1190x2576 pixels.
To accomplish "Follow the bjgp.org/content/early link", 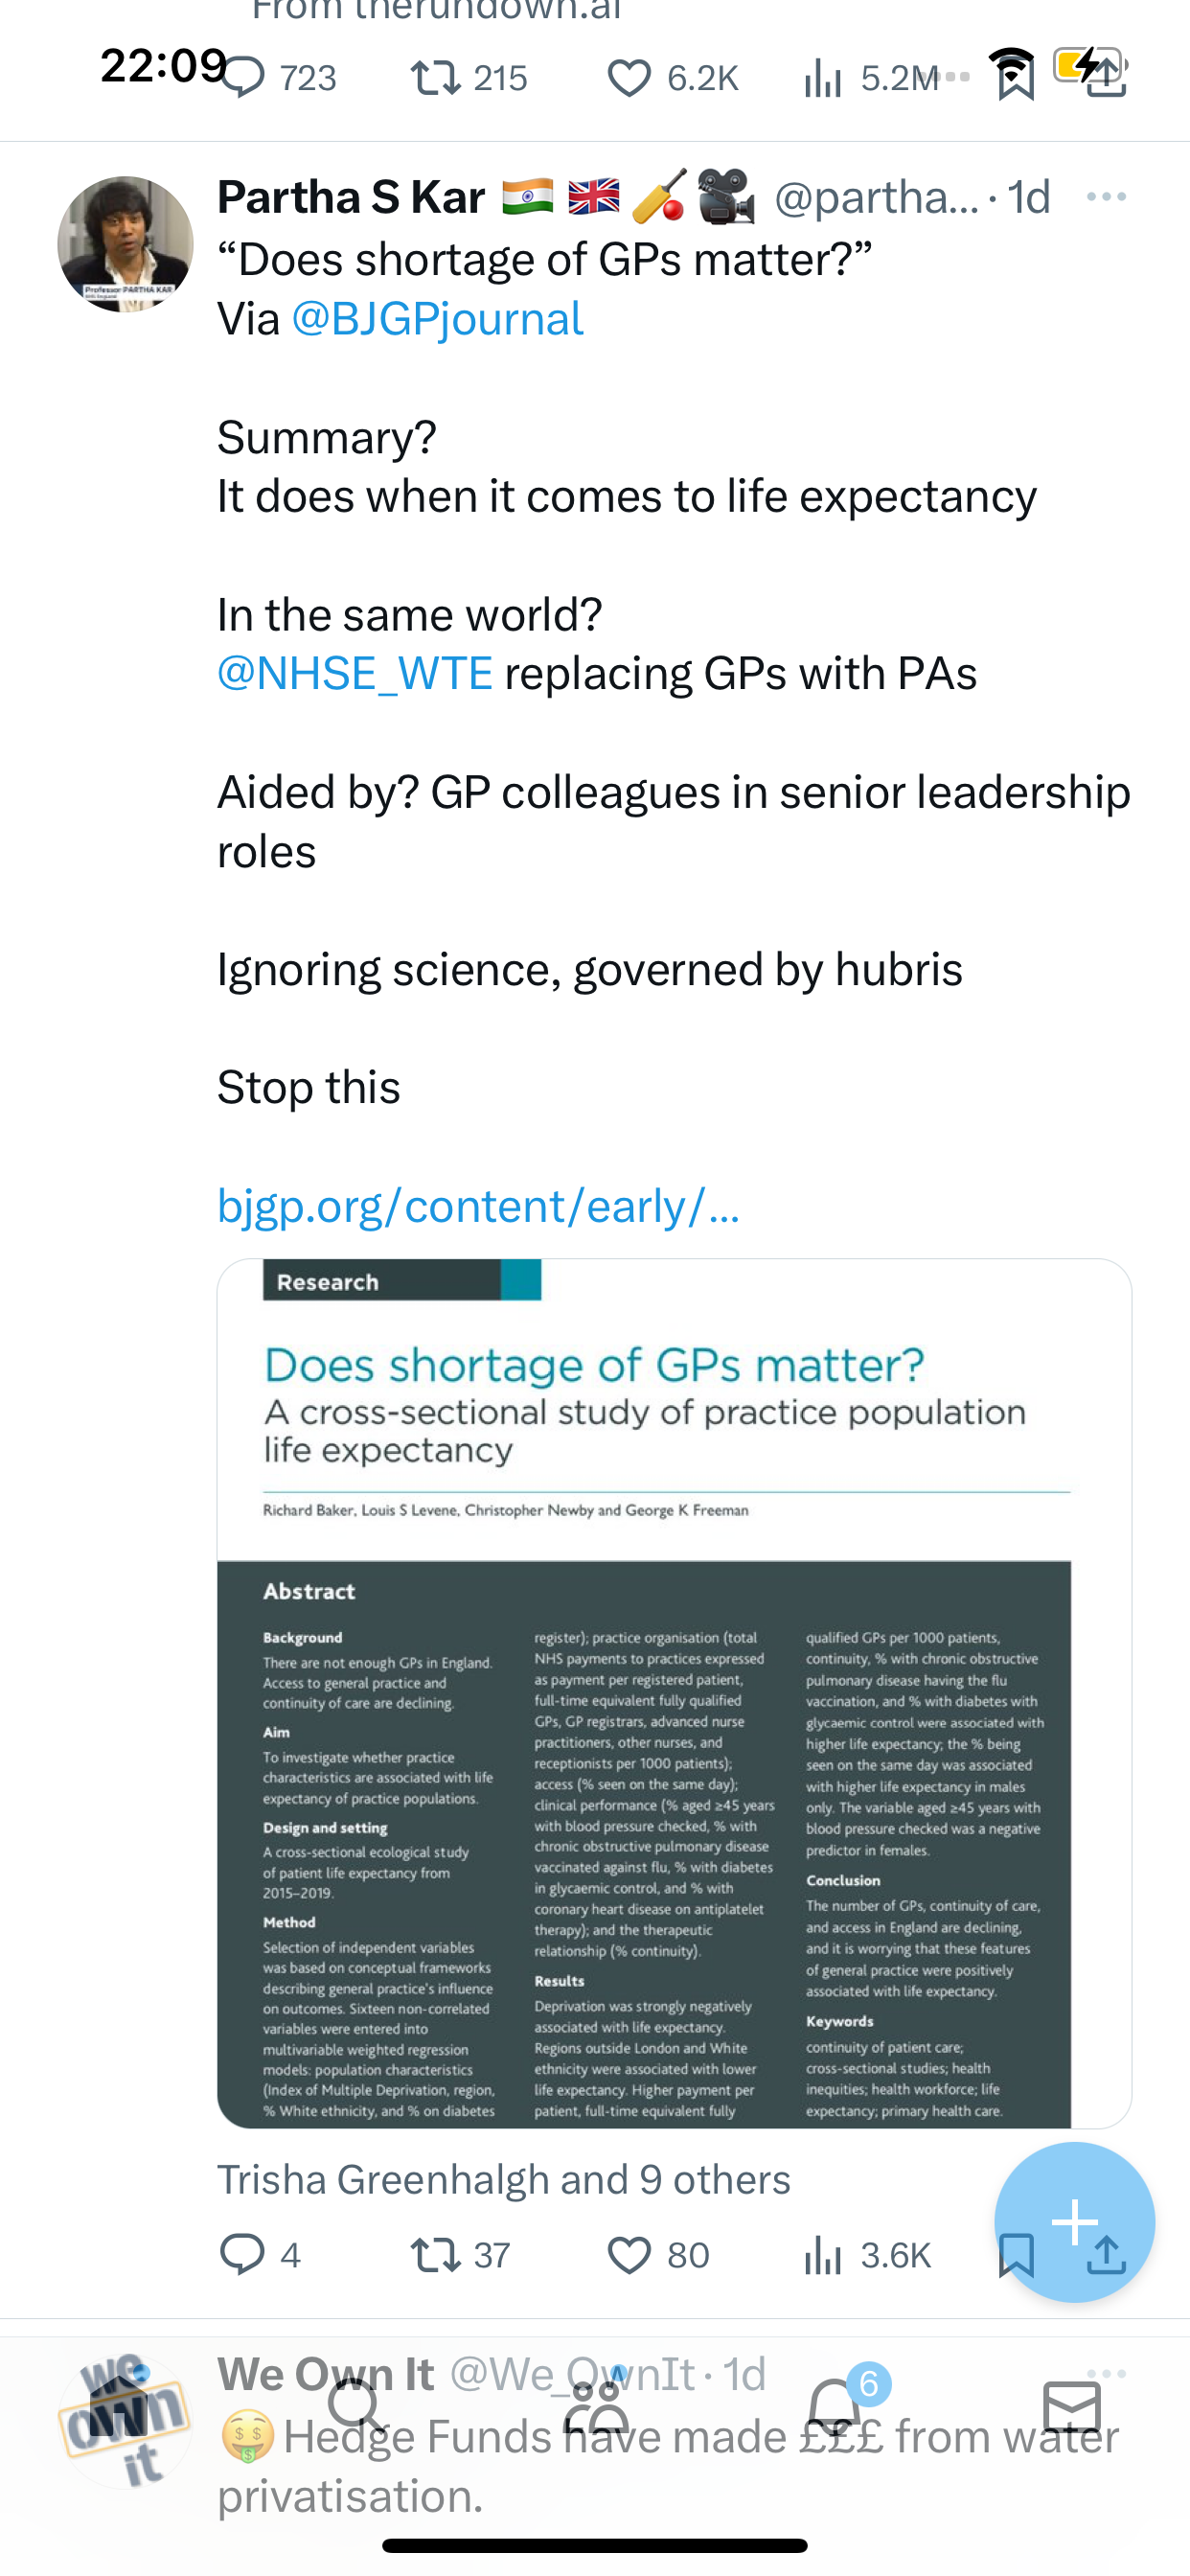I will click(x=478, y=1206).
